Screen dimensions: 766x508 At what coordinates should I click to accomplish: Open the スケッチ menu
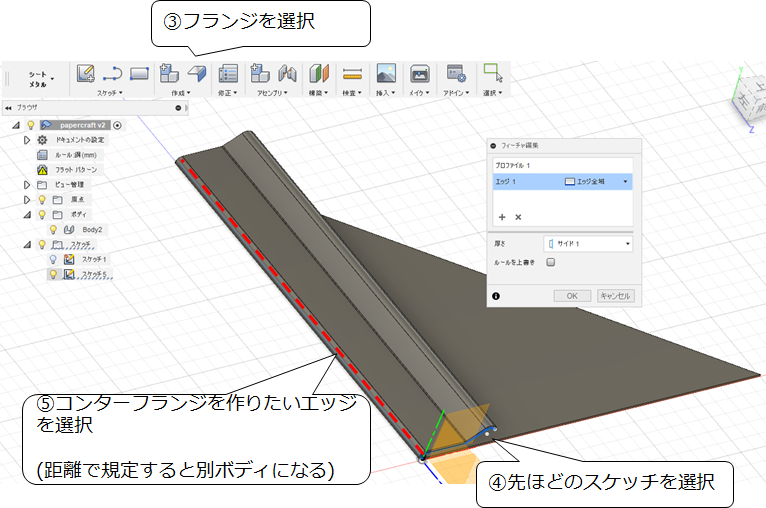coord(109,93)
